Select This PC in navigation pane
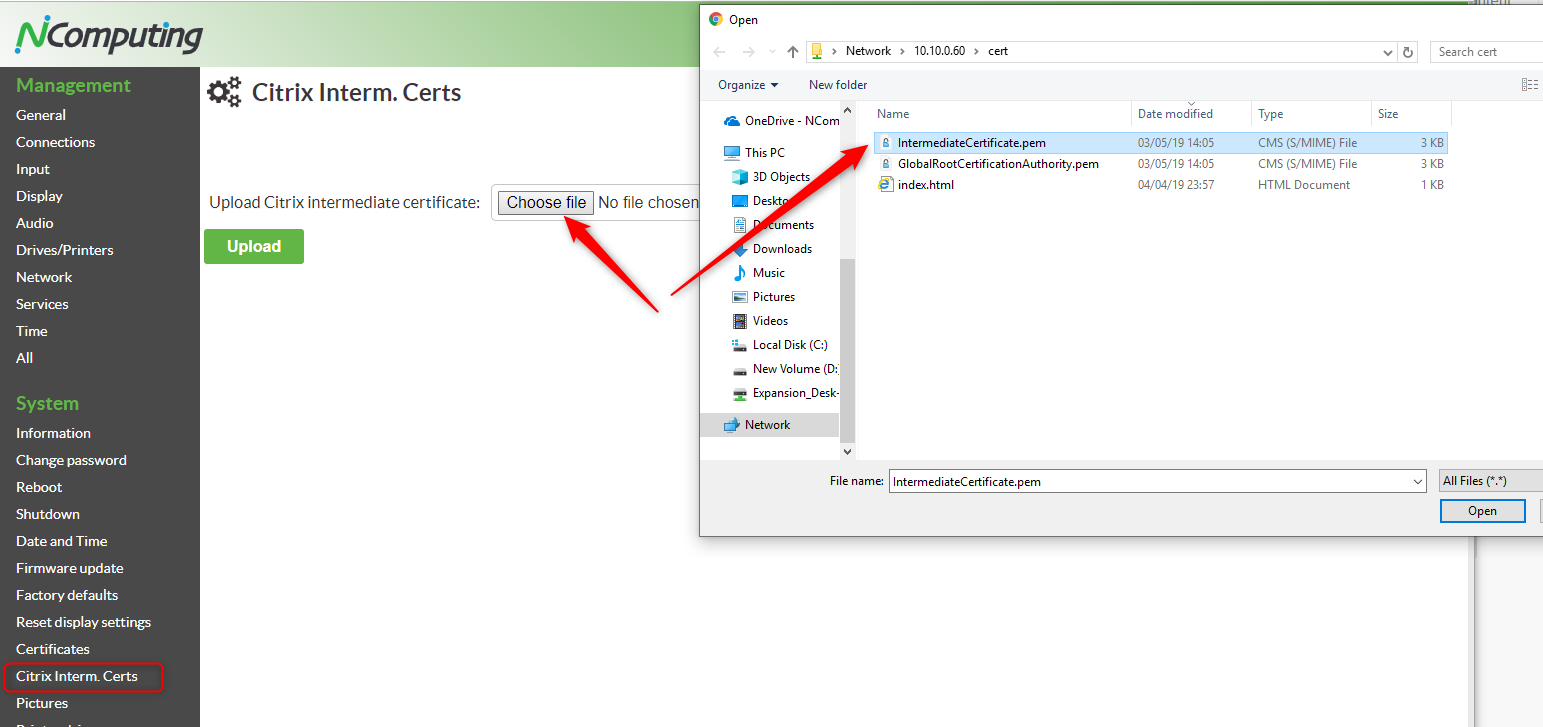1543x727 pixels. (x=755, y=153)
